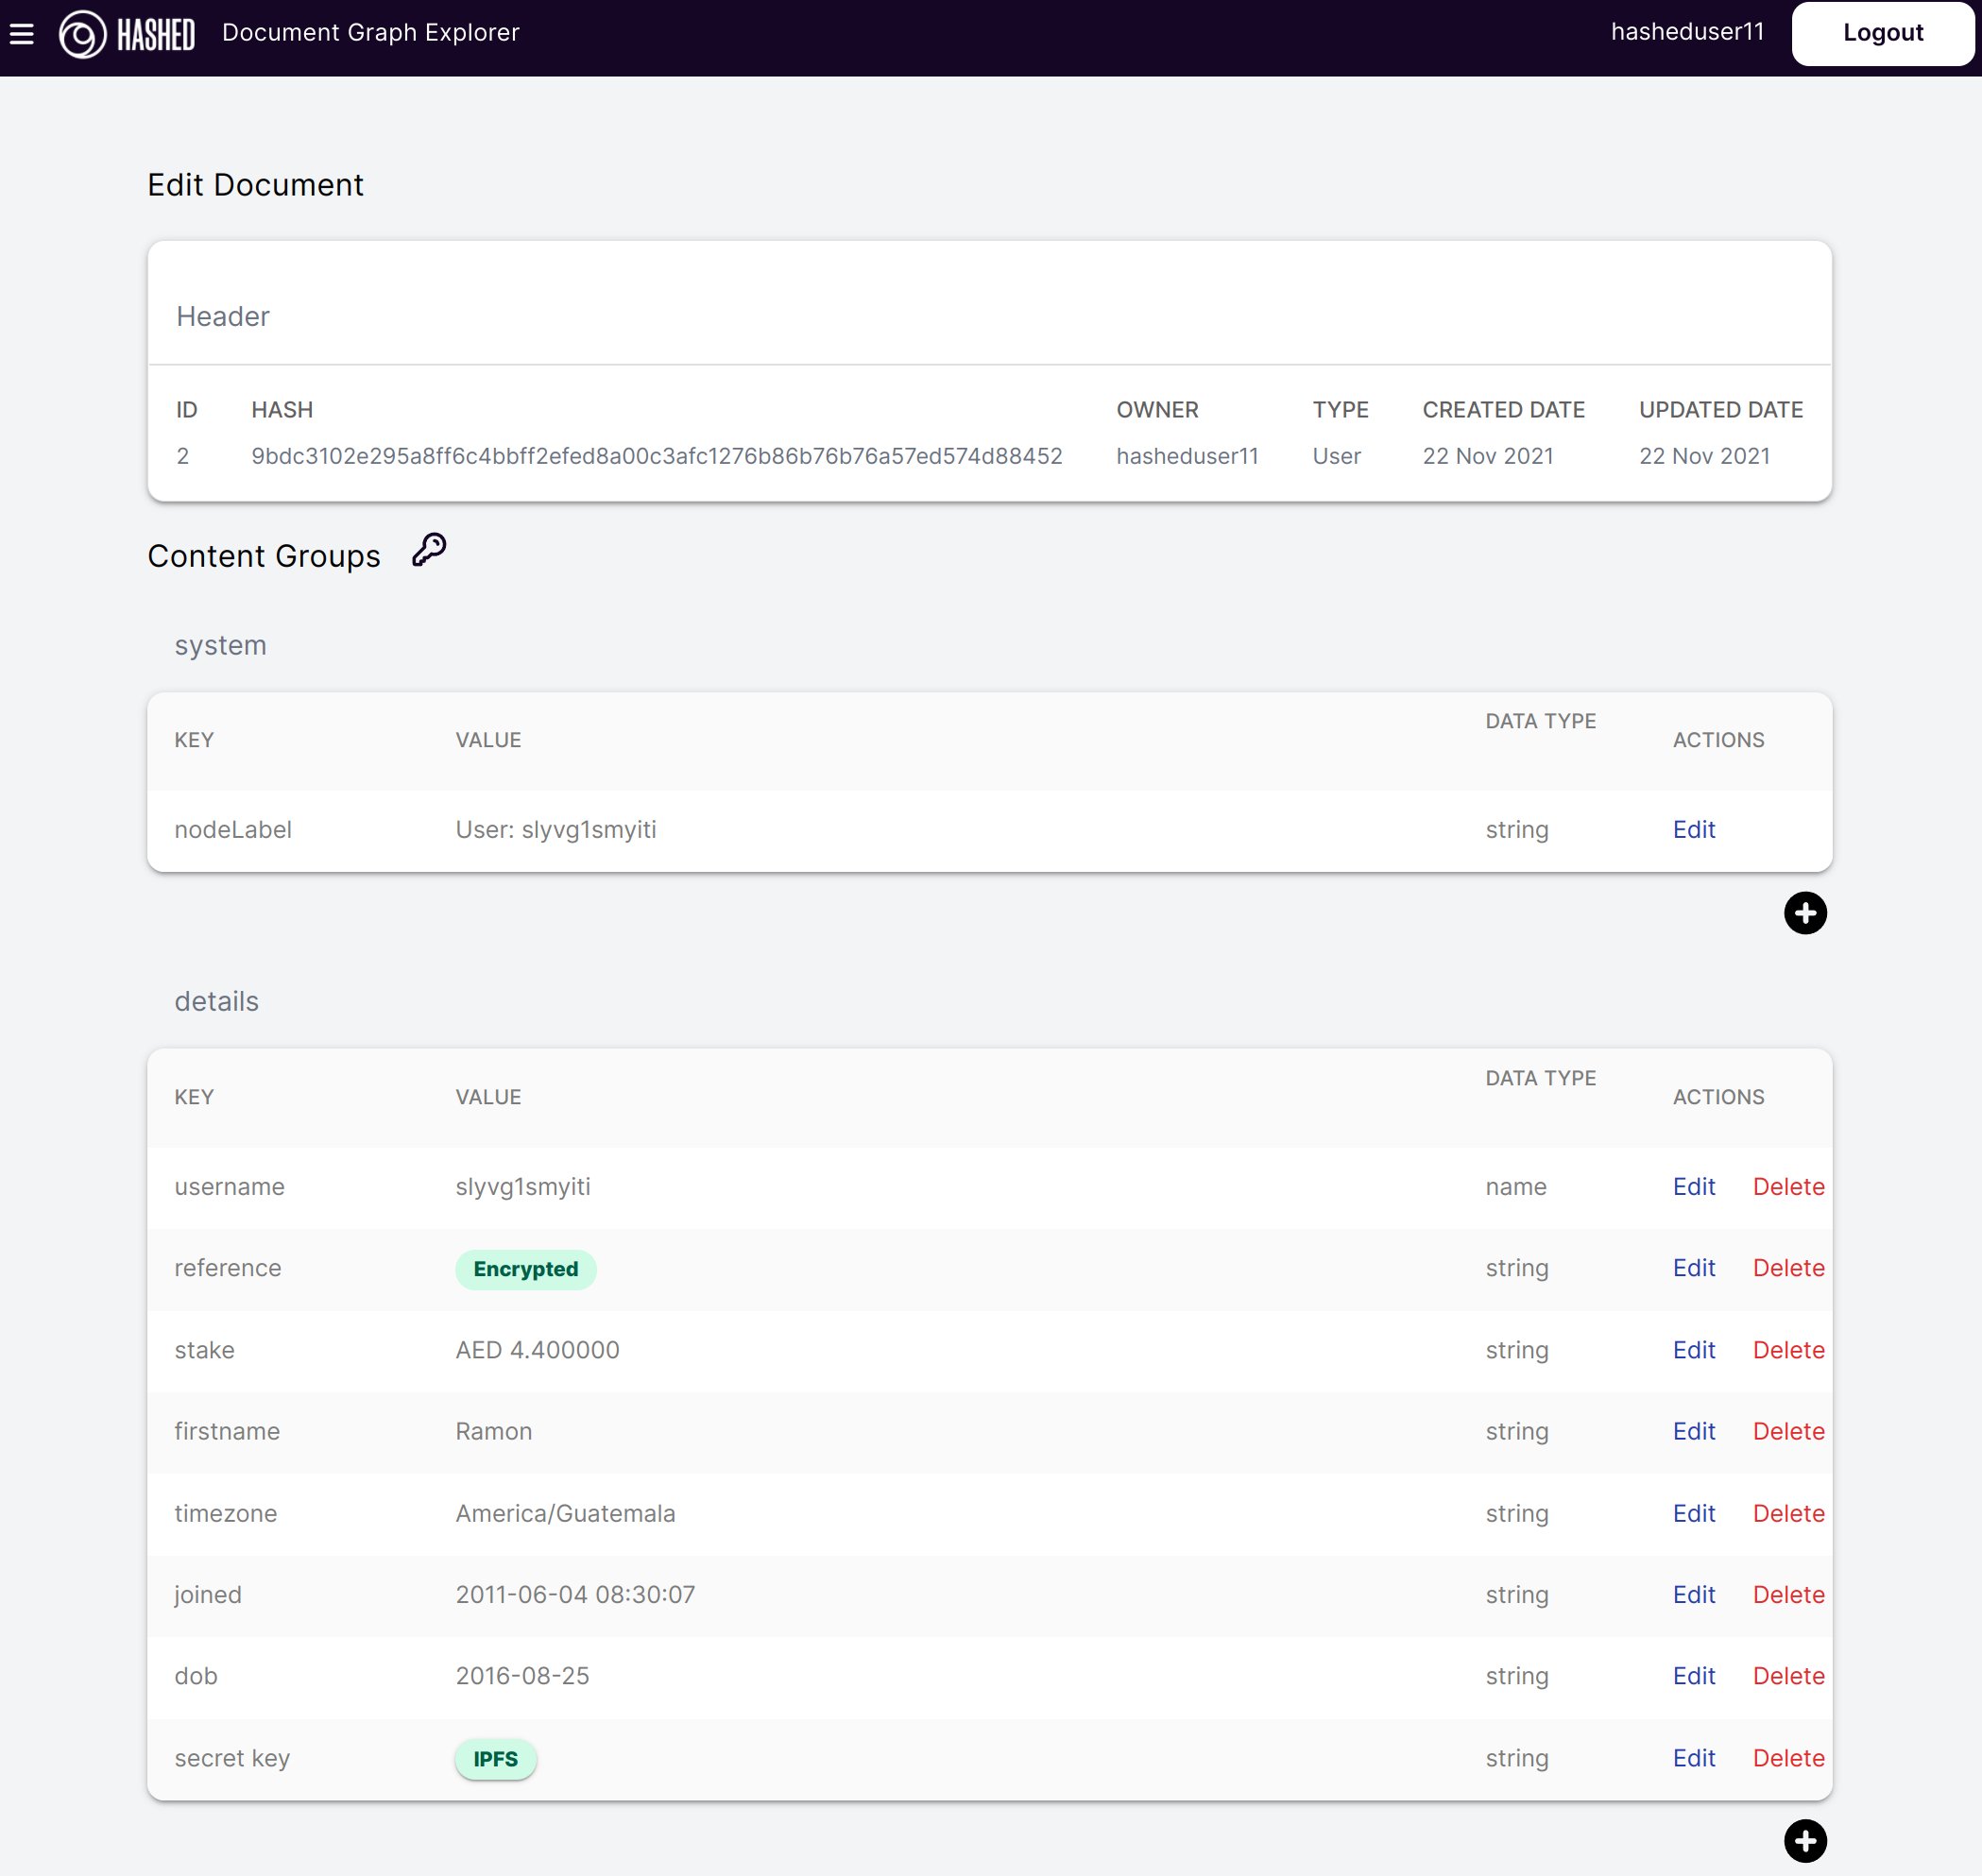1982x1876 pixels.
Task: Click the Encrypted badge on reference field
Action: point(523,1268)
